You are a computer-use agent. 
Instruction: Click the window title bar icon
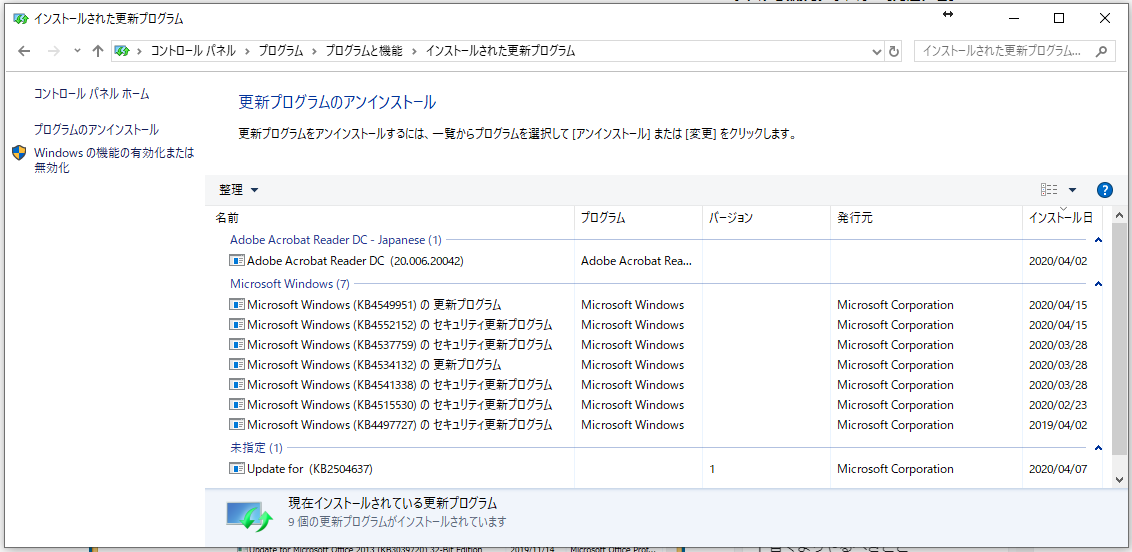pyautogui.click(x=20, y=19)
